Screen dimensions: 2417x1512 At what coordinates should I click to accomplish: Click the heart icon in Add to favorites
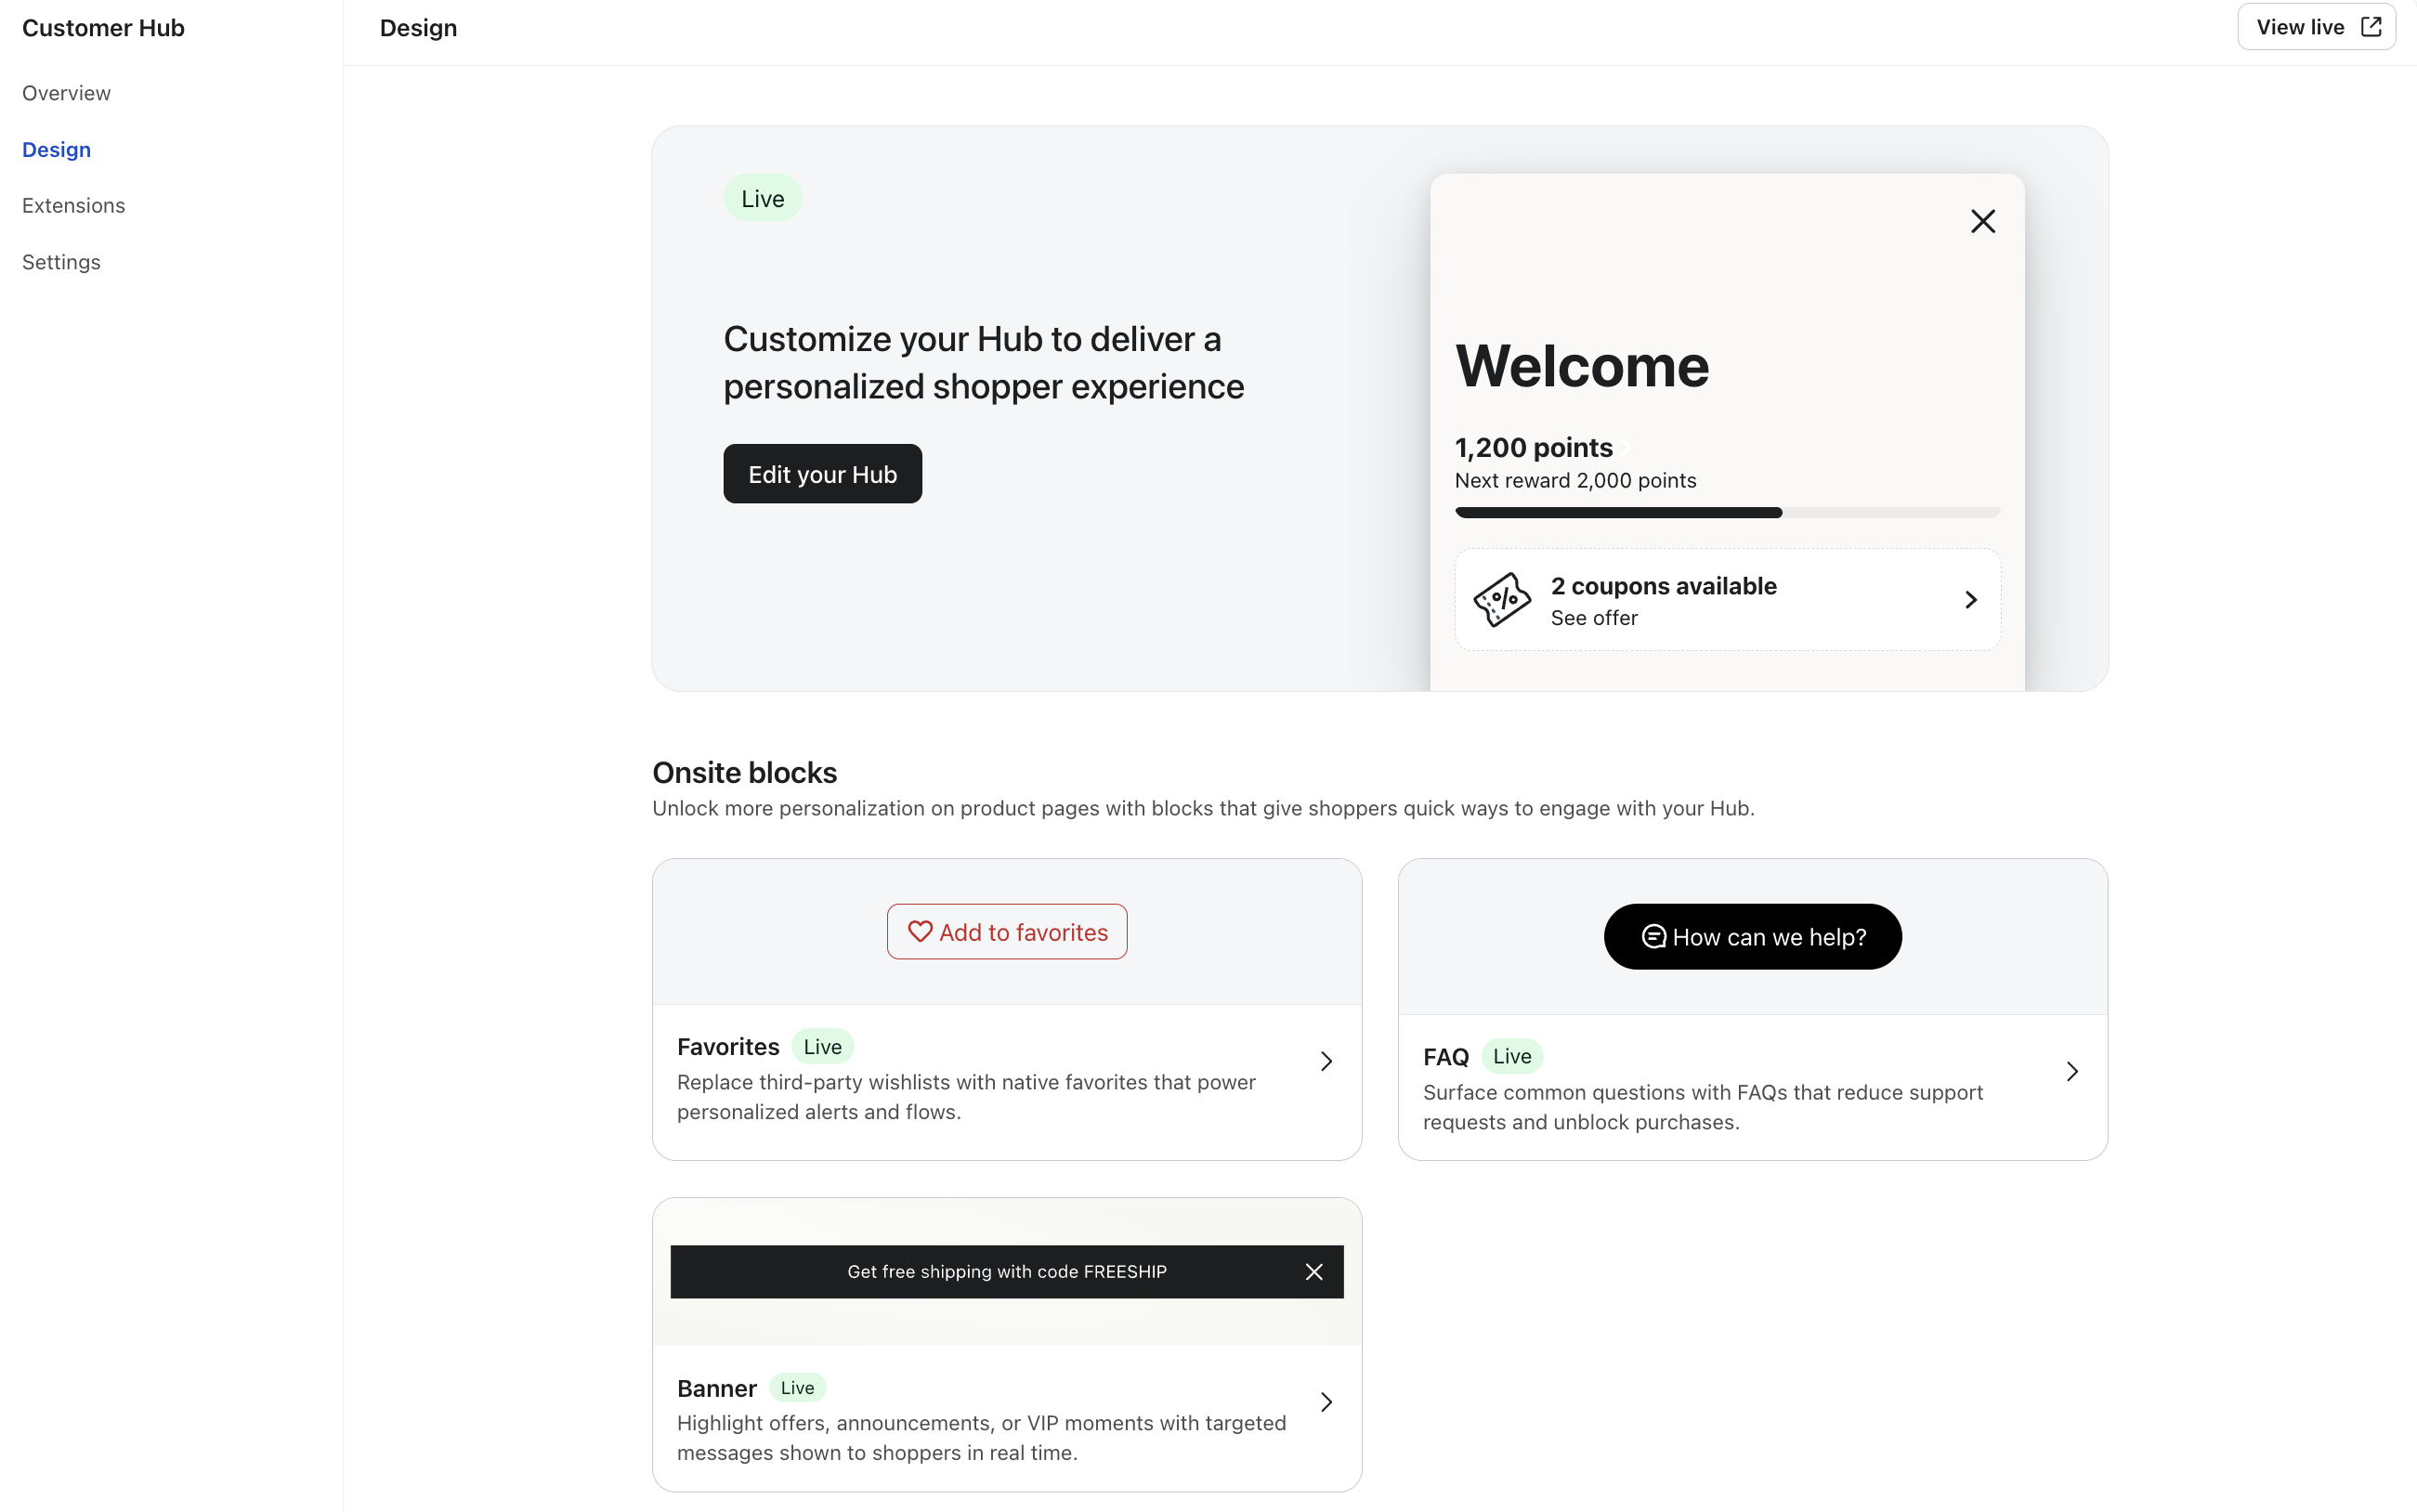pyautogui.click(x=919, y=932)
